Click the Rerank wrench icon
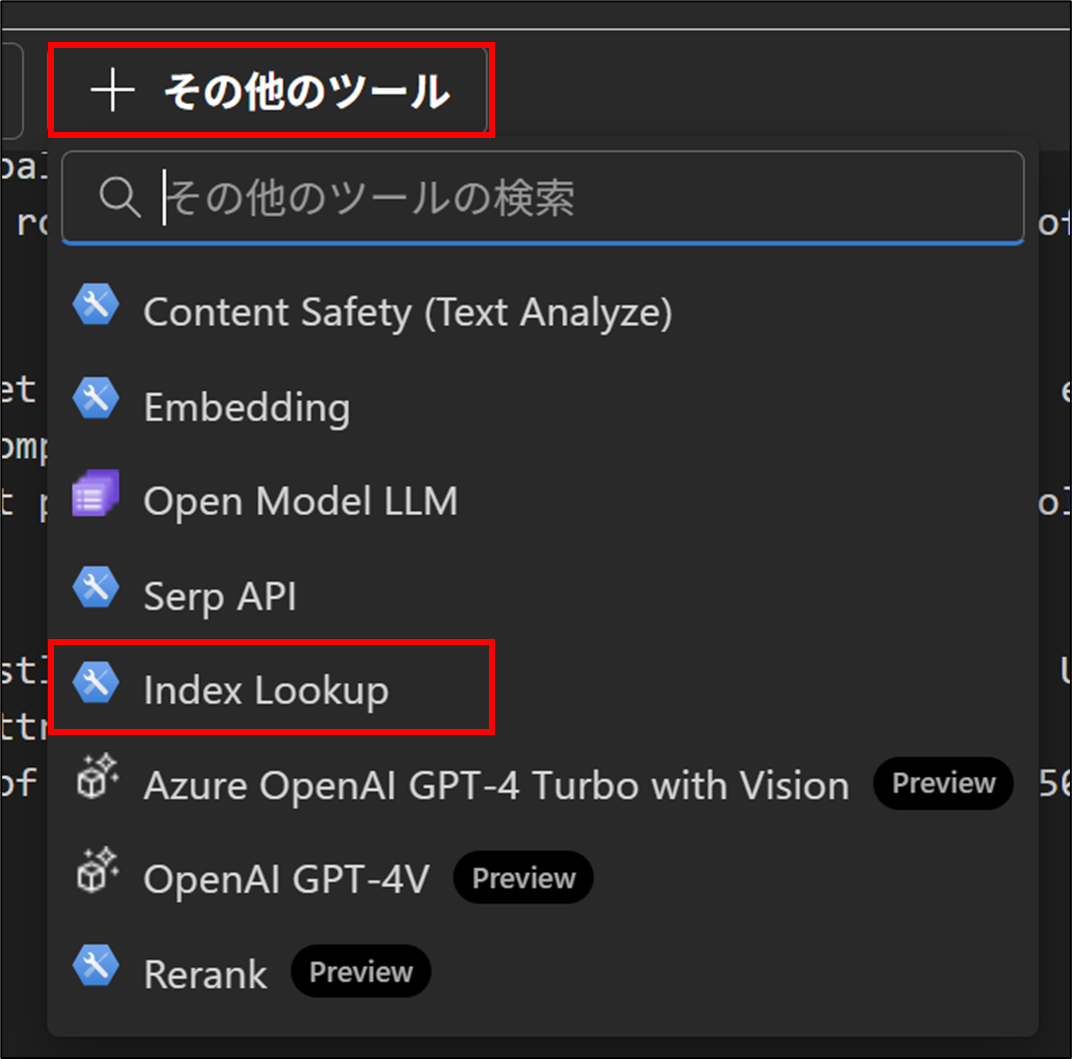Image resolution: width=1072 pixels, height=1059 pixels. [96, 965]
